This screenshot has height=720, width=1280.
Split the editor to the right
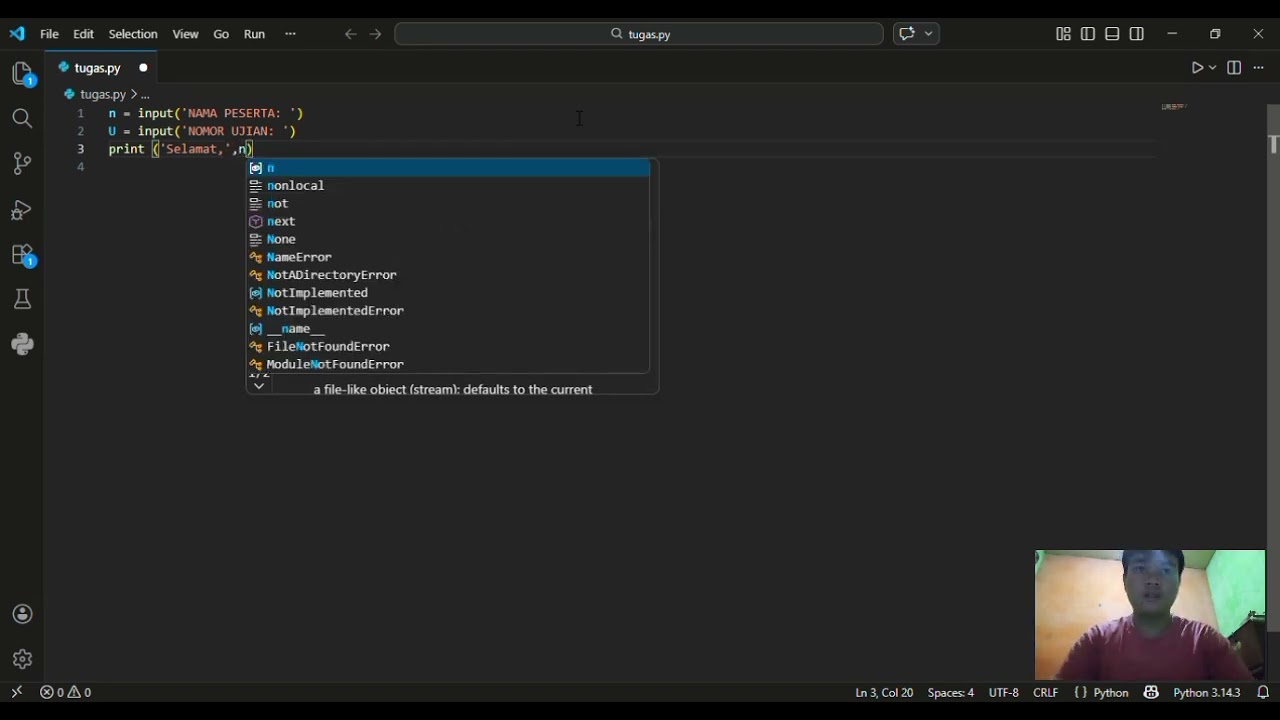pos(1234,68)
